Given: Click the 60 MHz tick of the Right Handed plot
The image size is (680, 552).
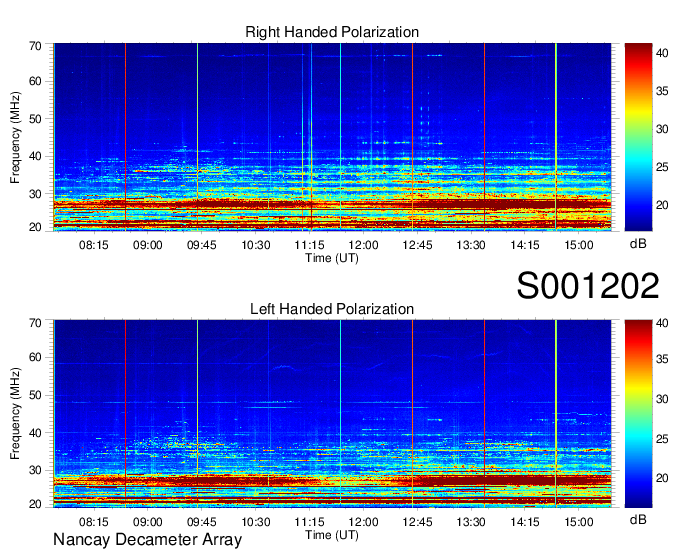Looking at the screenshot, I should (35, 82).
